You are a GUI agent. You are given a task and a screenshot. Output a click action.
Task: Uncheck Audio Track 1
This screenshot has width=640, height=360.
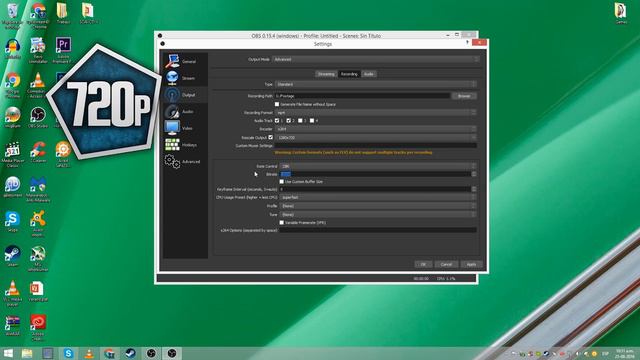pyautogui.click(x=277, y=120)
